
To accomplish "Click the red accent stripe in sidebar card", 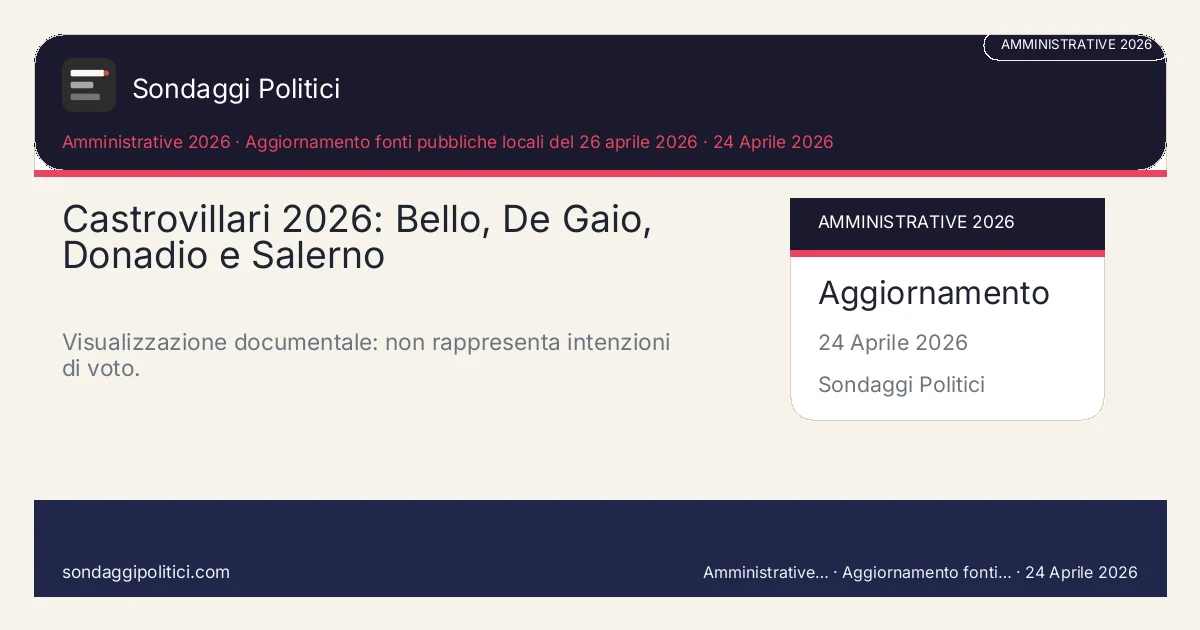I will (947, 254).
